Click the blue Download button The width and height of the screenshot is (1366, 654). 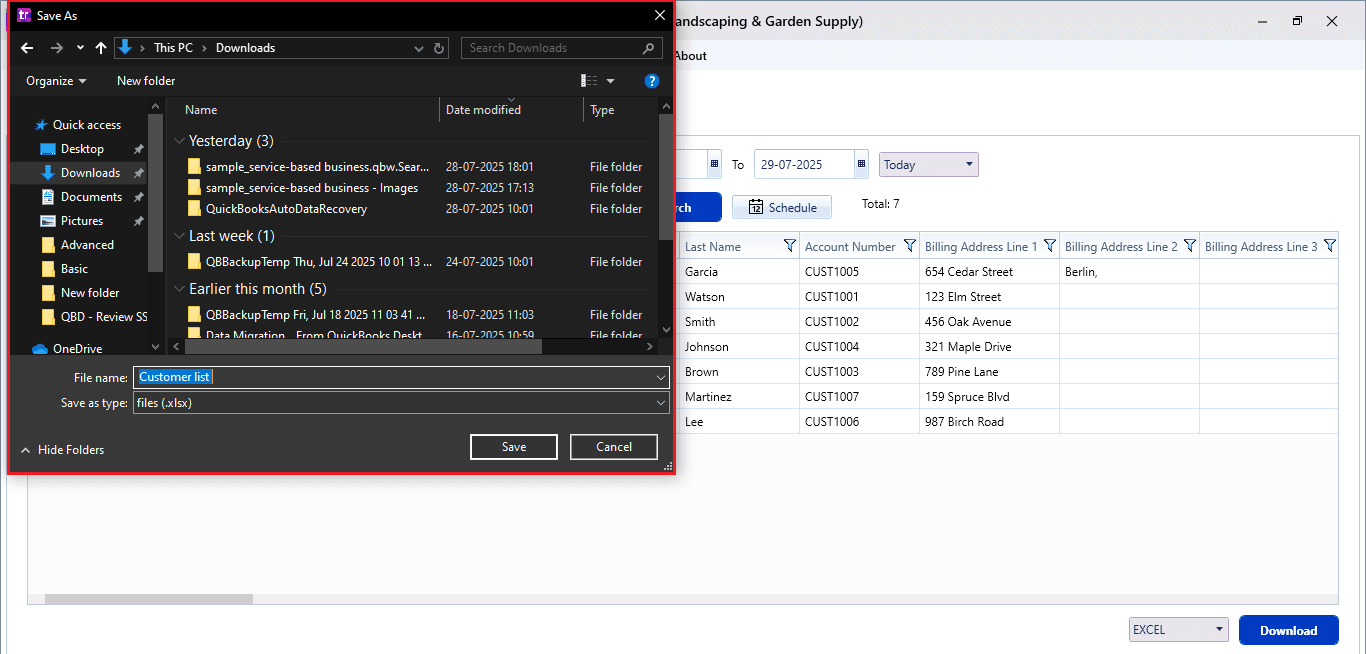[1288, 630]
